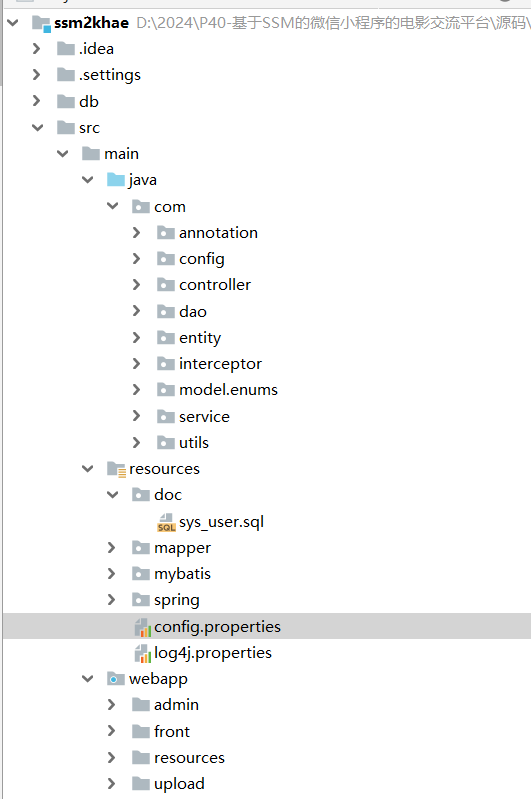
Task: Collapse the src folder
Action: pyautogui.click(x=37, y=127)
